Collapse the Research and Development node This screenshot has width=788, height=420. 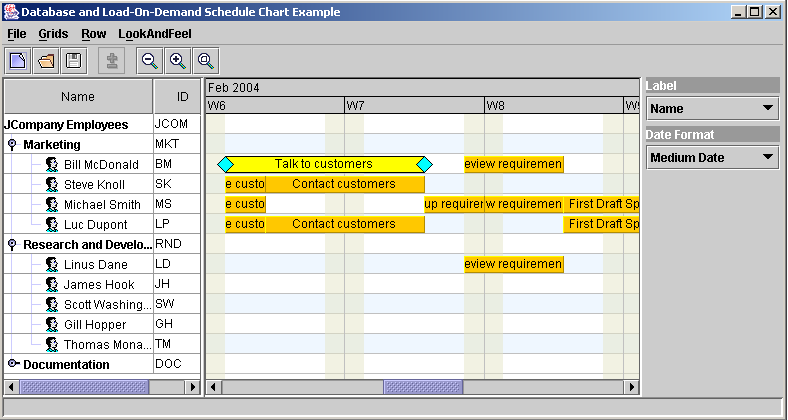point(12,245)
